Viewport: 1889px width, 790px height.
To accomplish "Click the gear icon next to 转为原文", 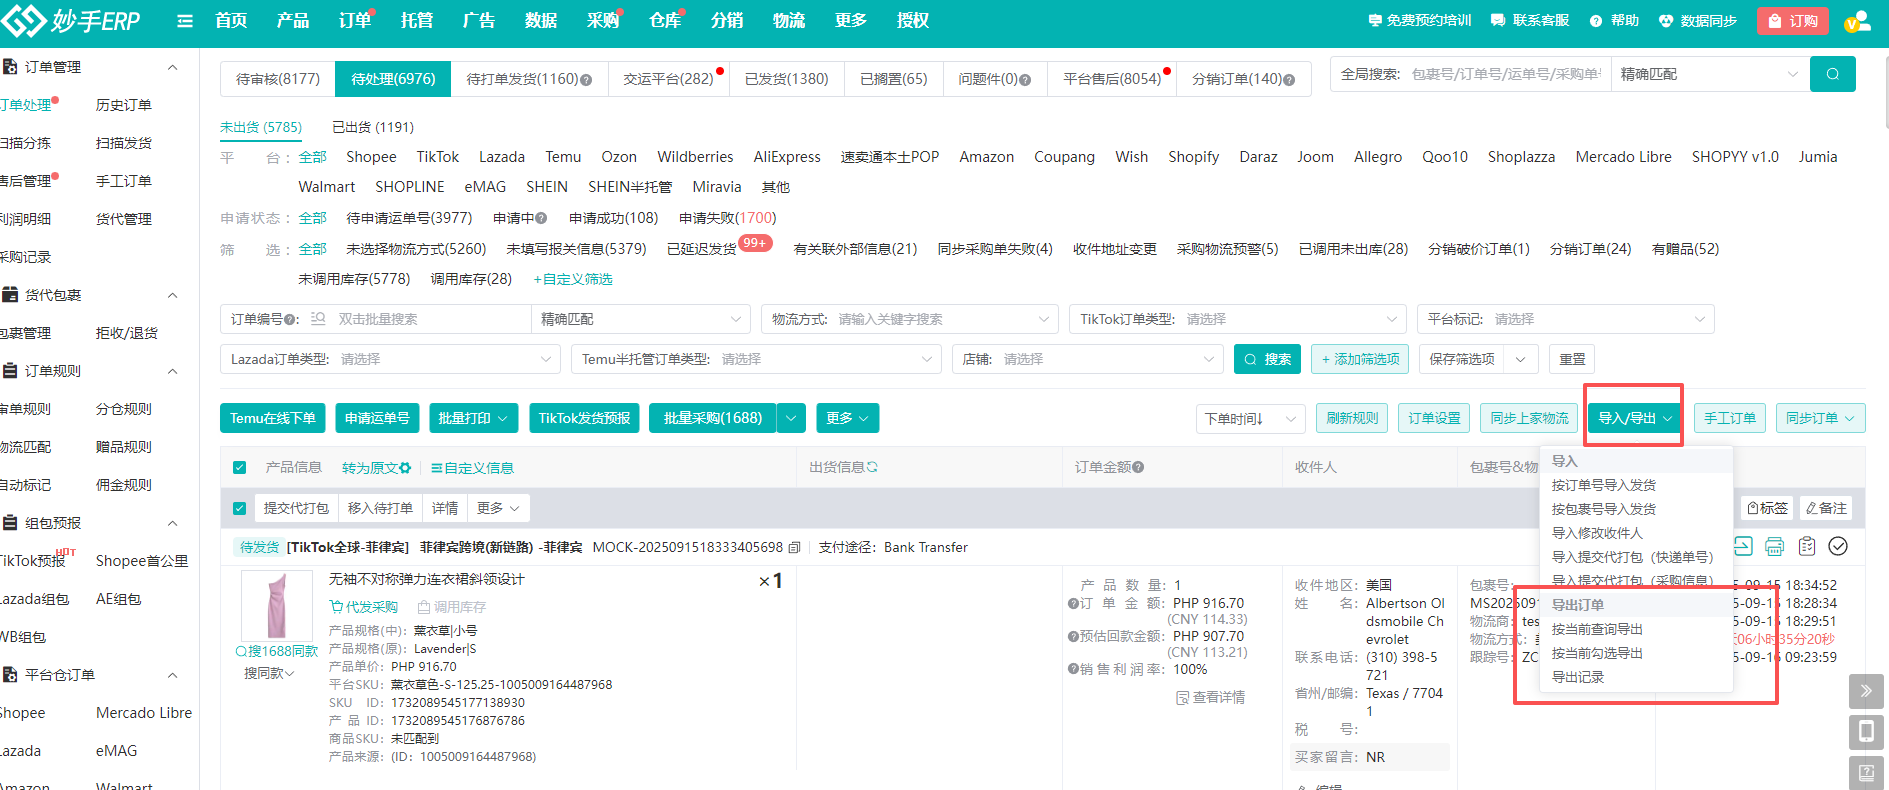I will pyautogui.click(x=405, y=468).
